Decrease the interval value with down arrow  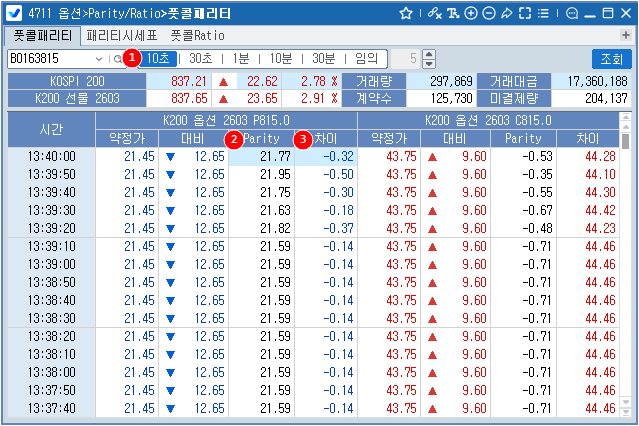click(x=430, y=63)
